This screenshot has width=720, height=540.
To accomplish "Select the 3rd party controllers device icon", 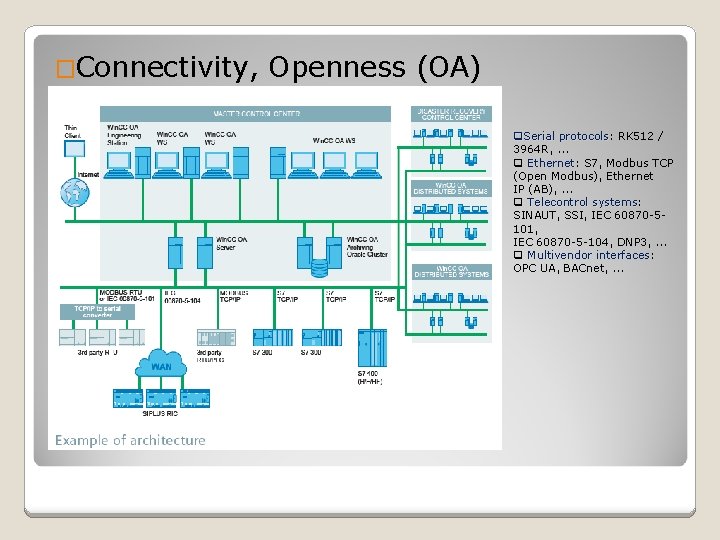I will tap(216, 338).
